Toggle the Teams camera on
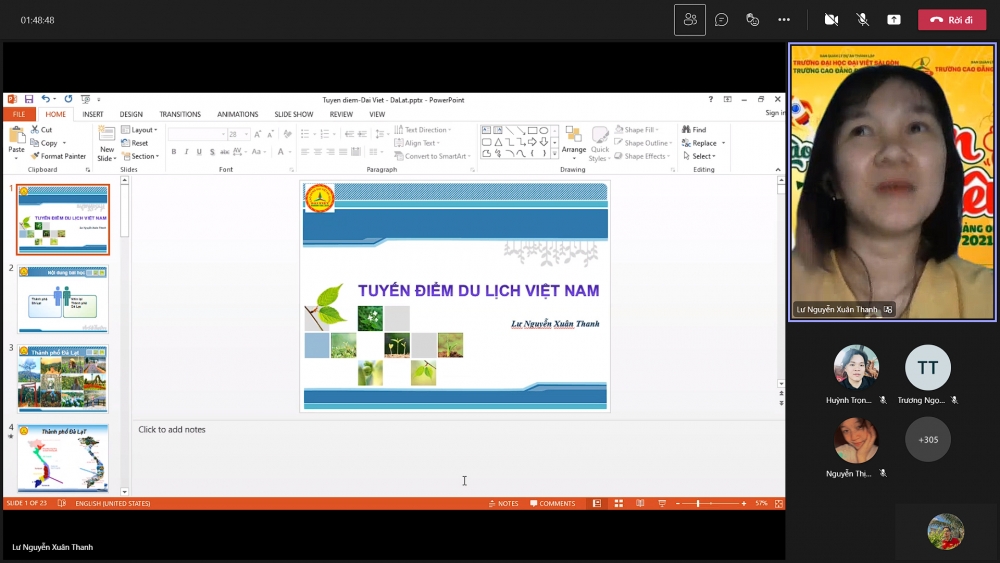Screen dimensions: 1000x563 point(831,20)
